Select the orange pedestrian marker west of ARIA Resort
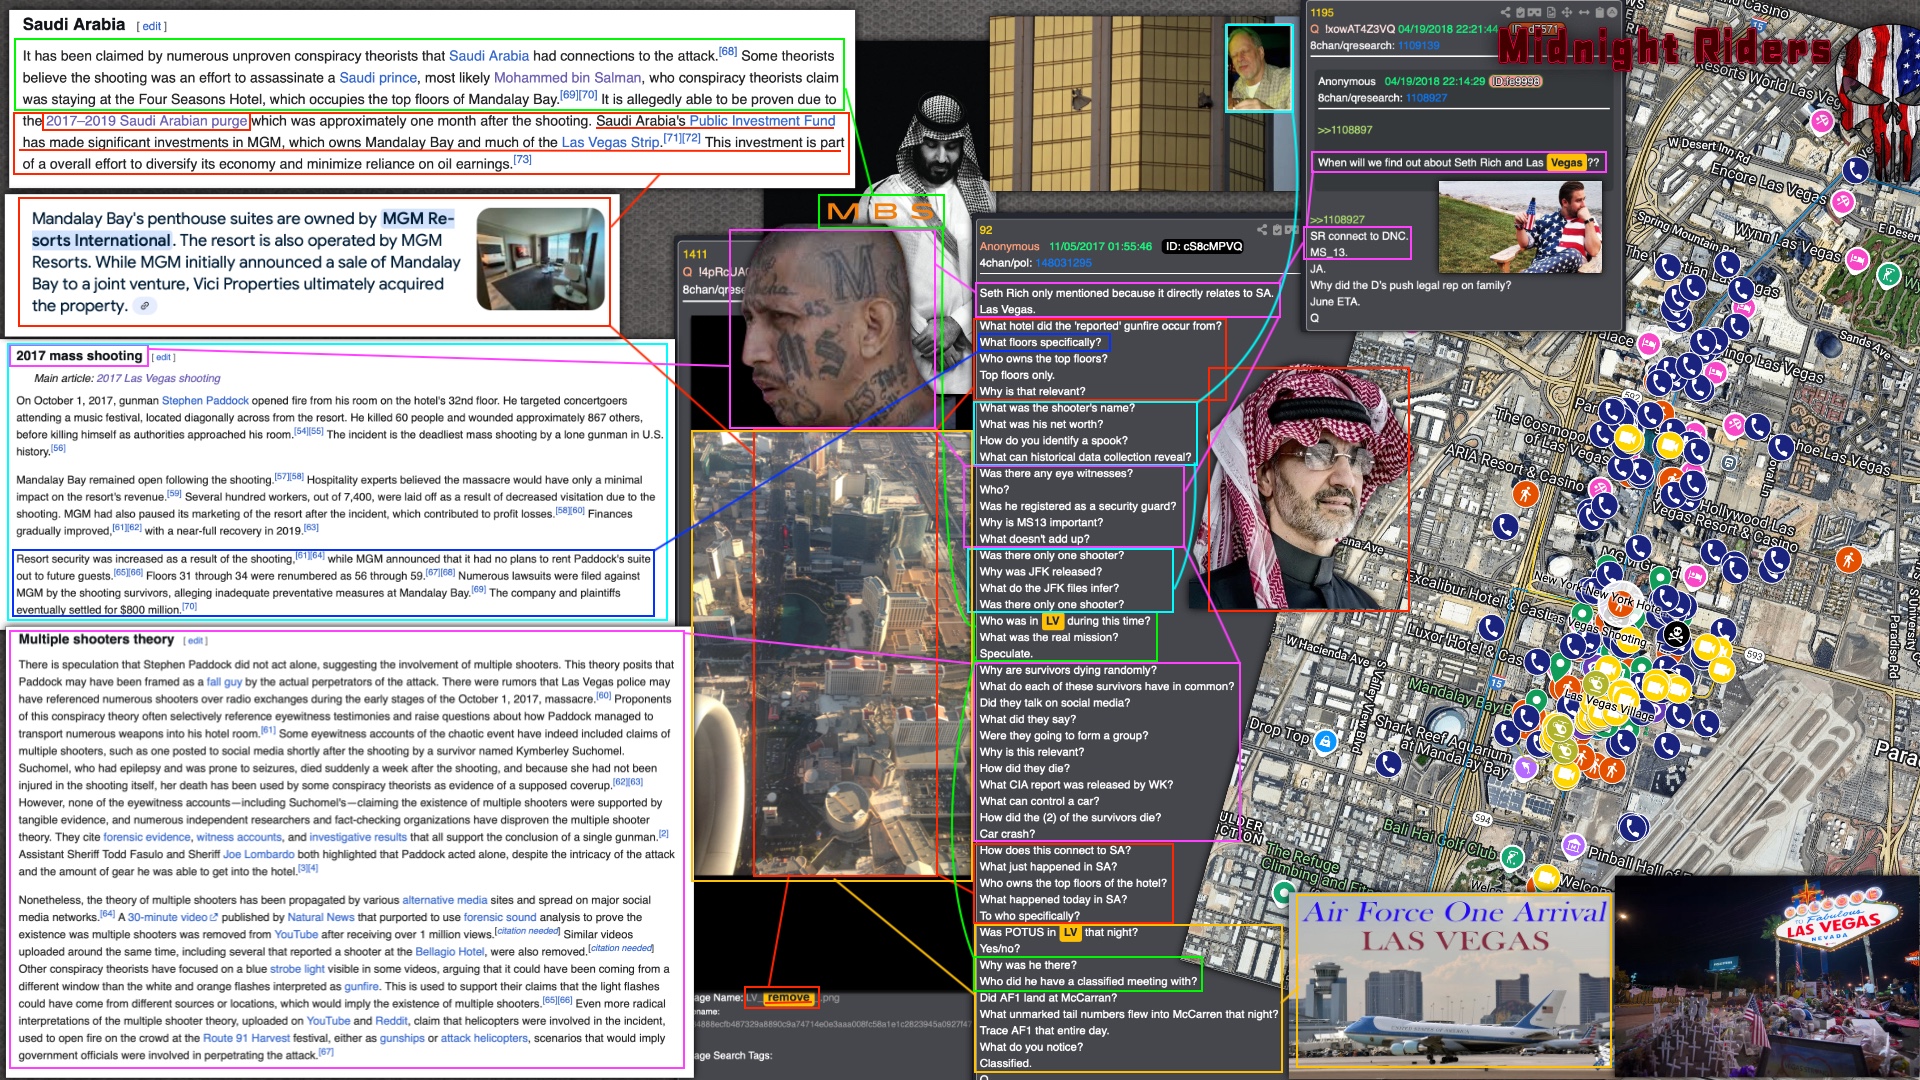1920x1080 pixels. click(1525, 494)
